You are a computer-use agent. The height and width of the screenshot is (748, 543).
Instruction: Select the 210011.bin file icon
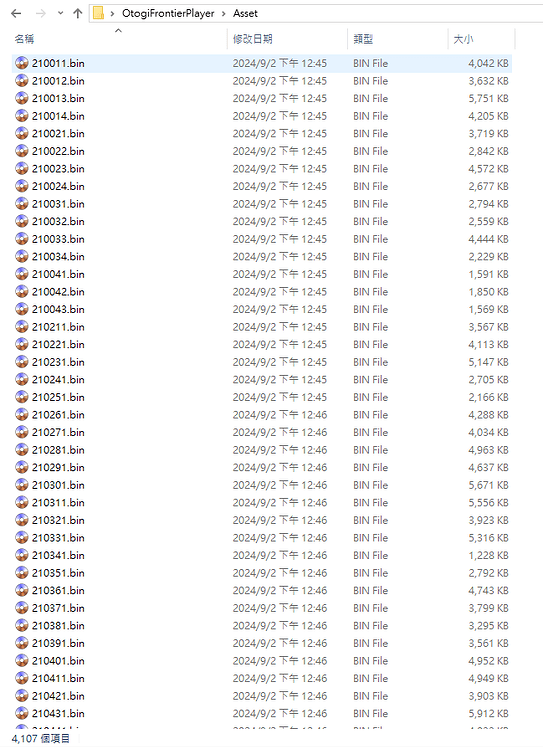(21, 63)
